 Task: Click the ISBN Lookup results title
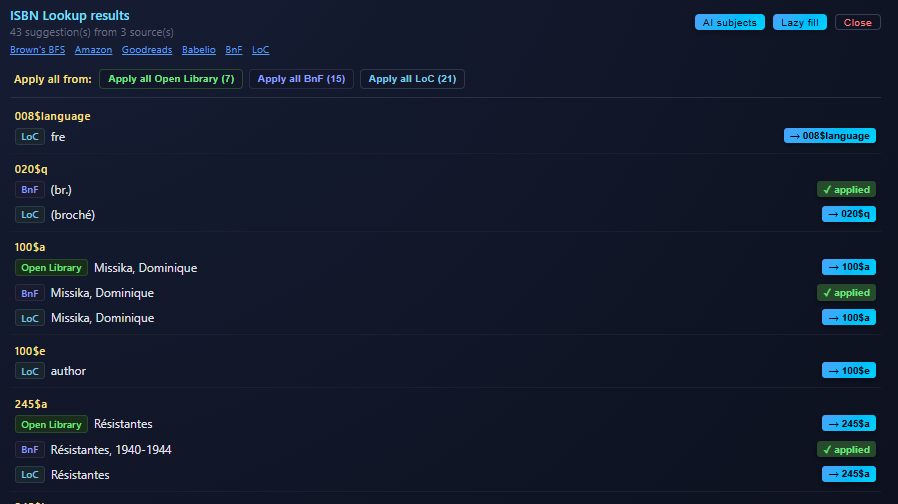coord(70,15)
